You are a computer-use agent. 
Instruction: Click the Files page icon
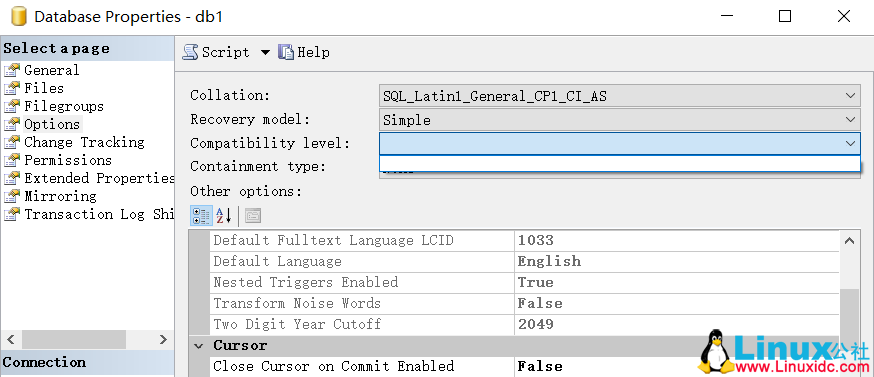tap(12, 88)
